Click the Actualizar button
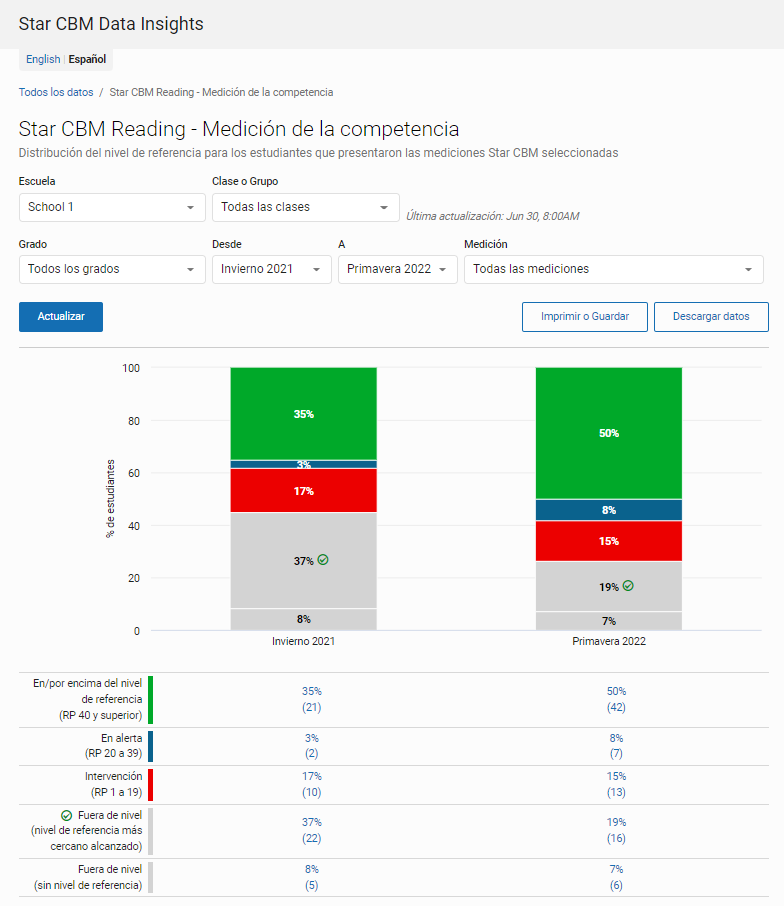 [61, 317]
